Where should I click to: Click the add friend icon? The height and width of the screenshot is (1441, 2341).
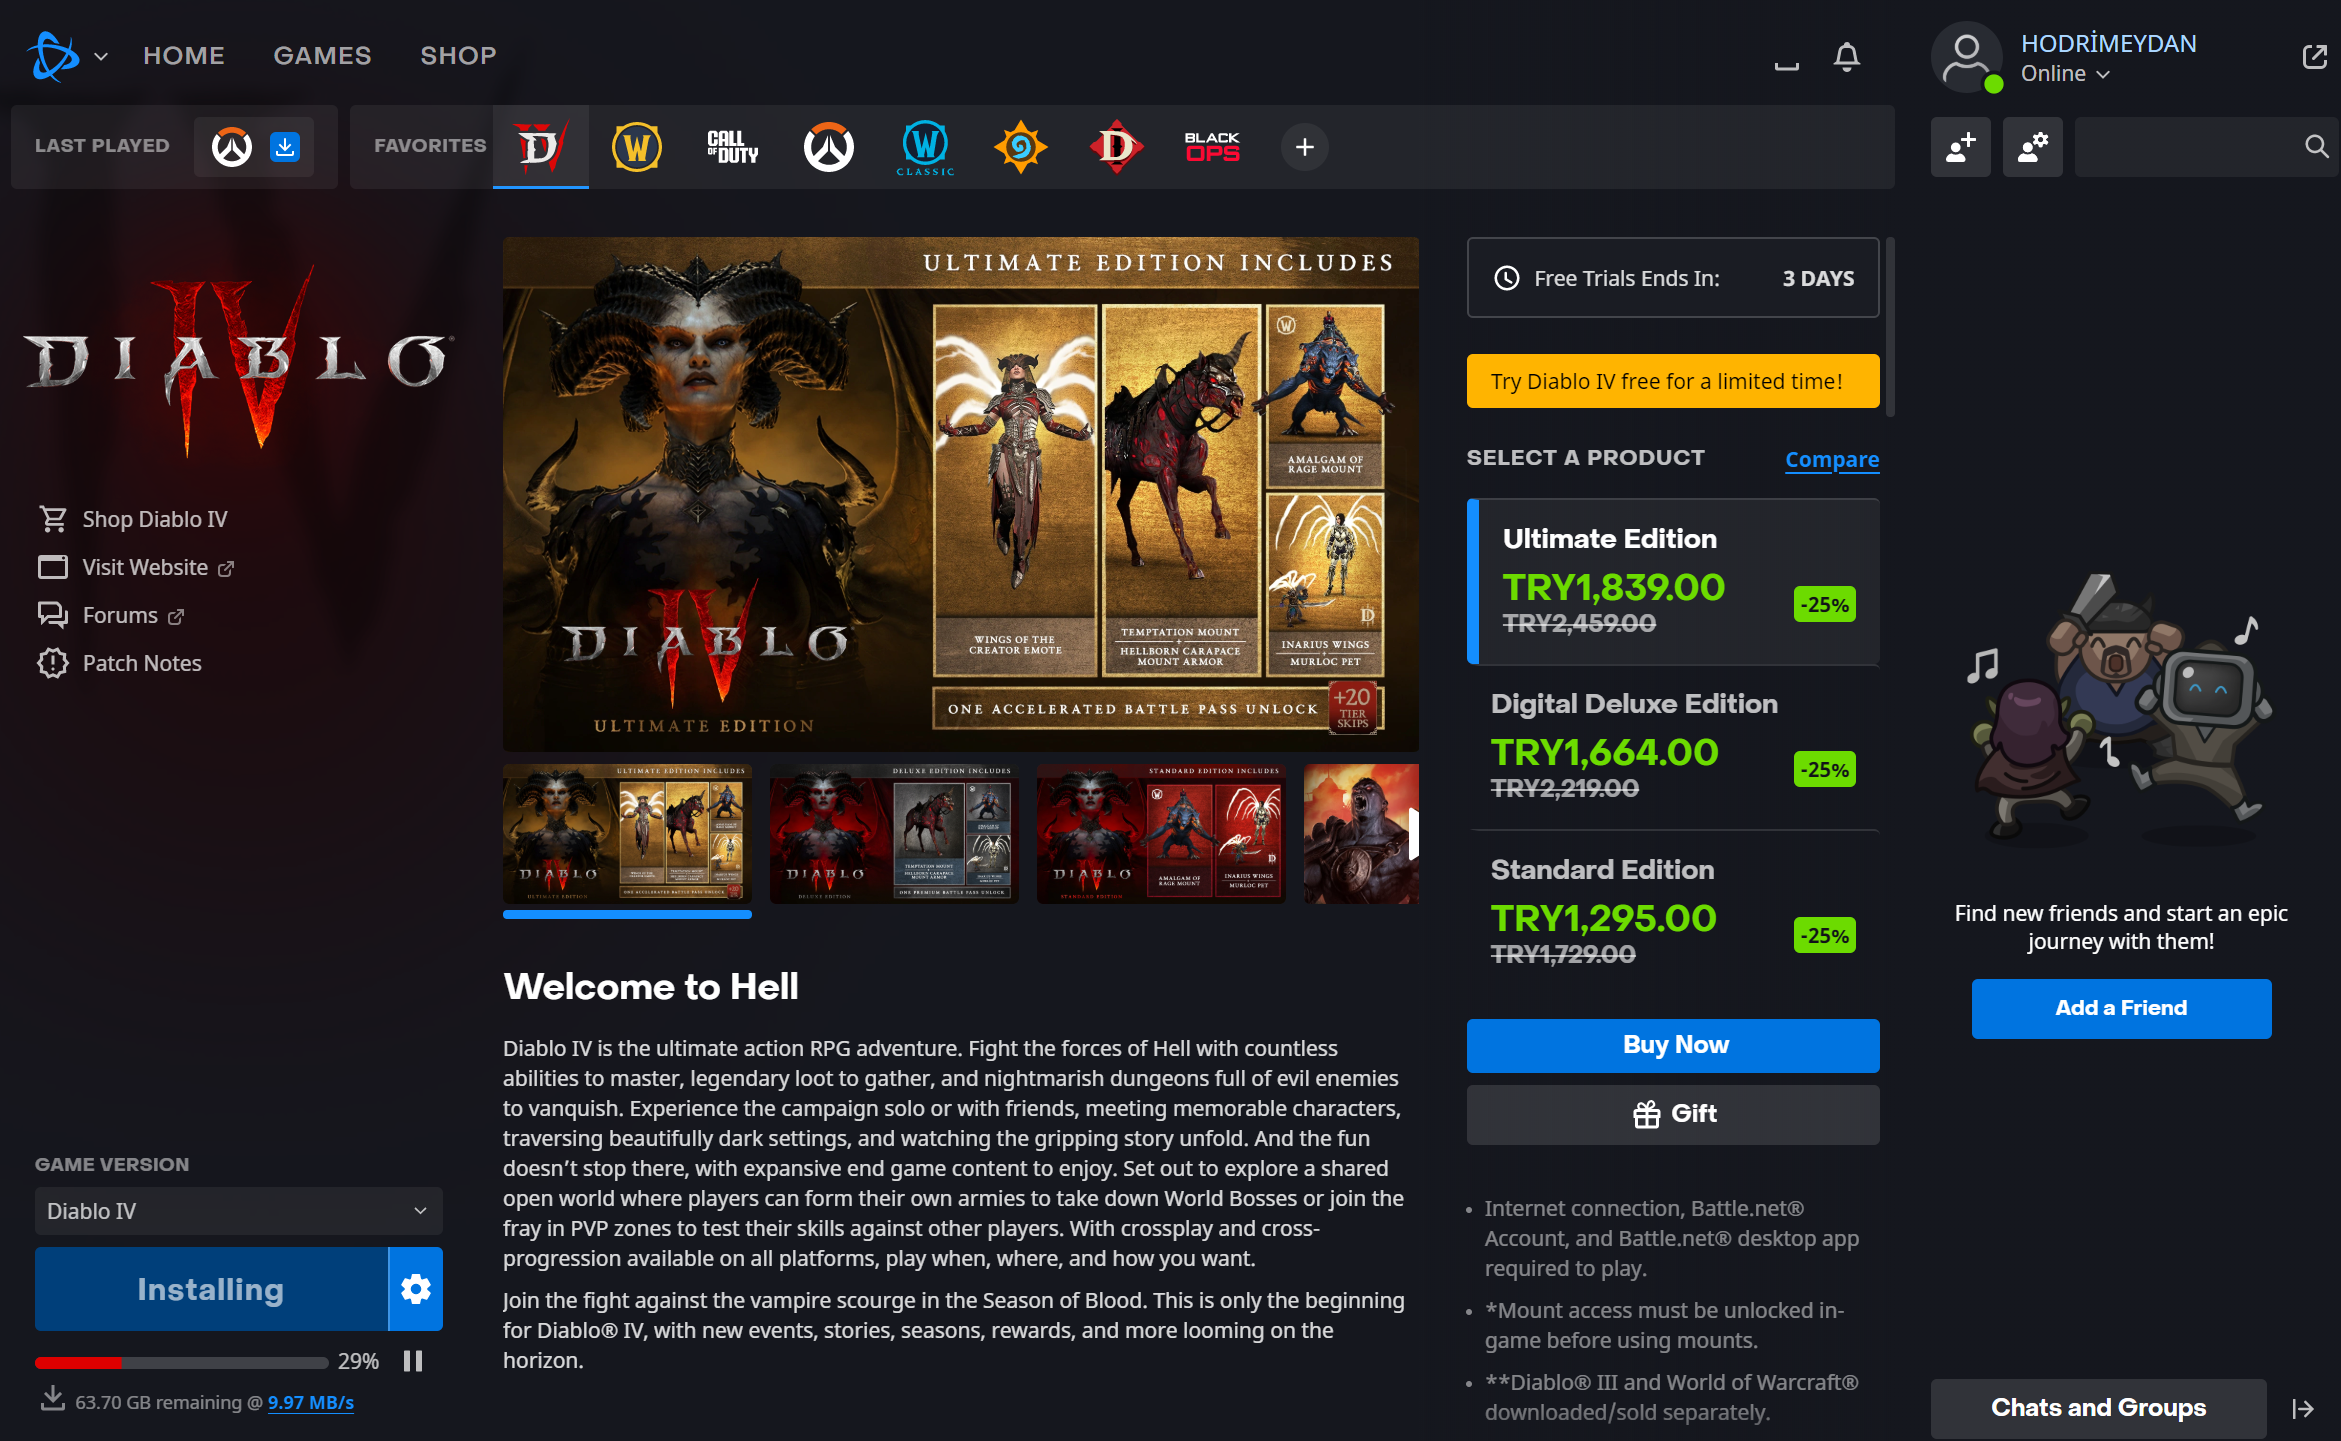click(x=1960, y=147)
